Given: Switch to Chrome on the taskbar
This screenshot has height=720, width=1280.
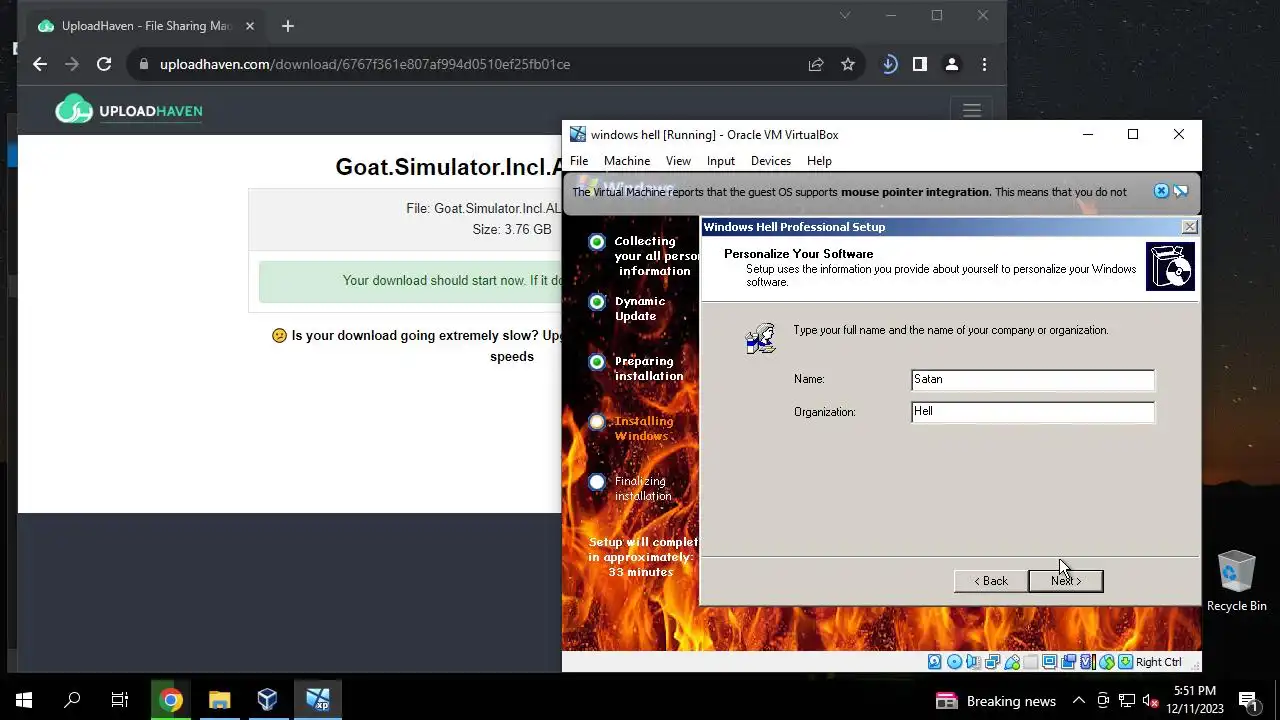Looking at the screenshot, I should pyautogui.click(x=171, y=700).
